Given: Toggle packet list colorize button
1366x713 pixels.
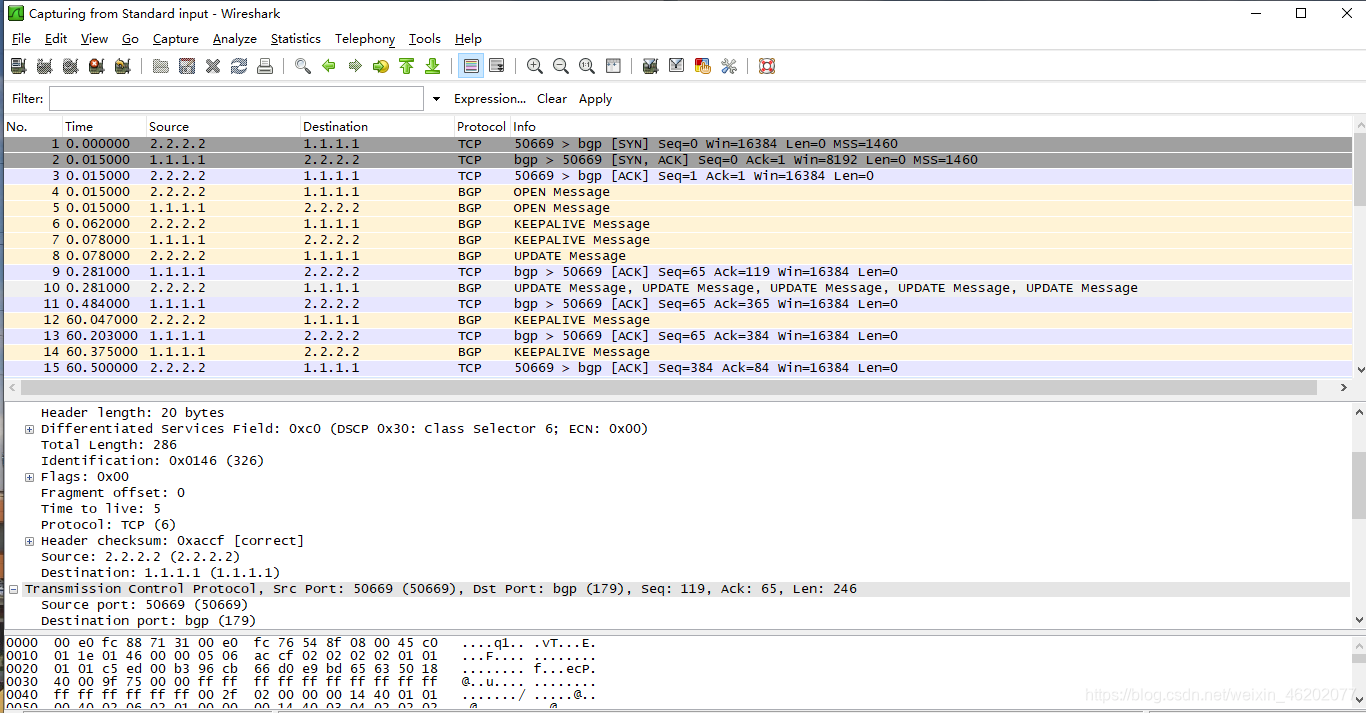Looking at the screenshot, I should (471, 66).
